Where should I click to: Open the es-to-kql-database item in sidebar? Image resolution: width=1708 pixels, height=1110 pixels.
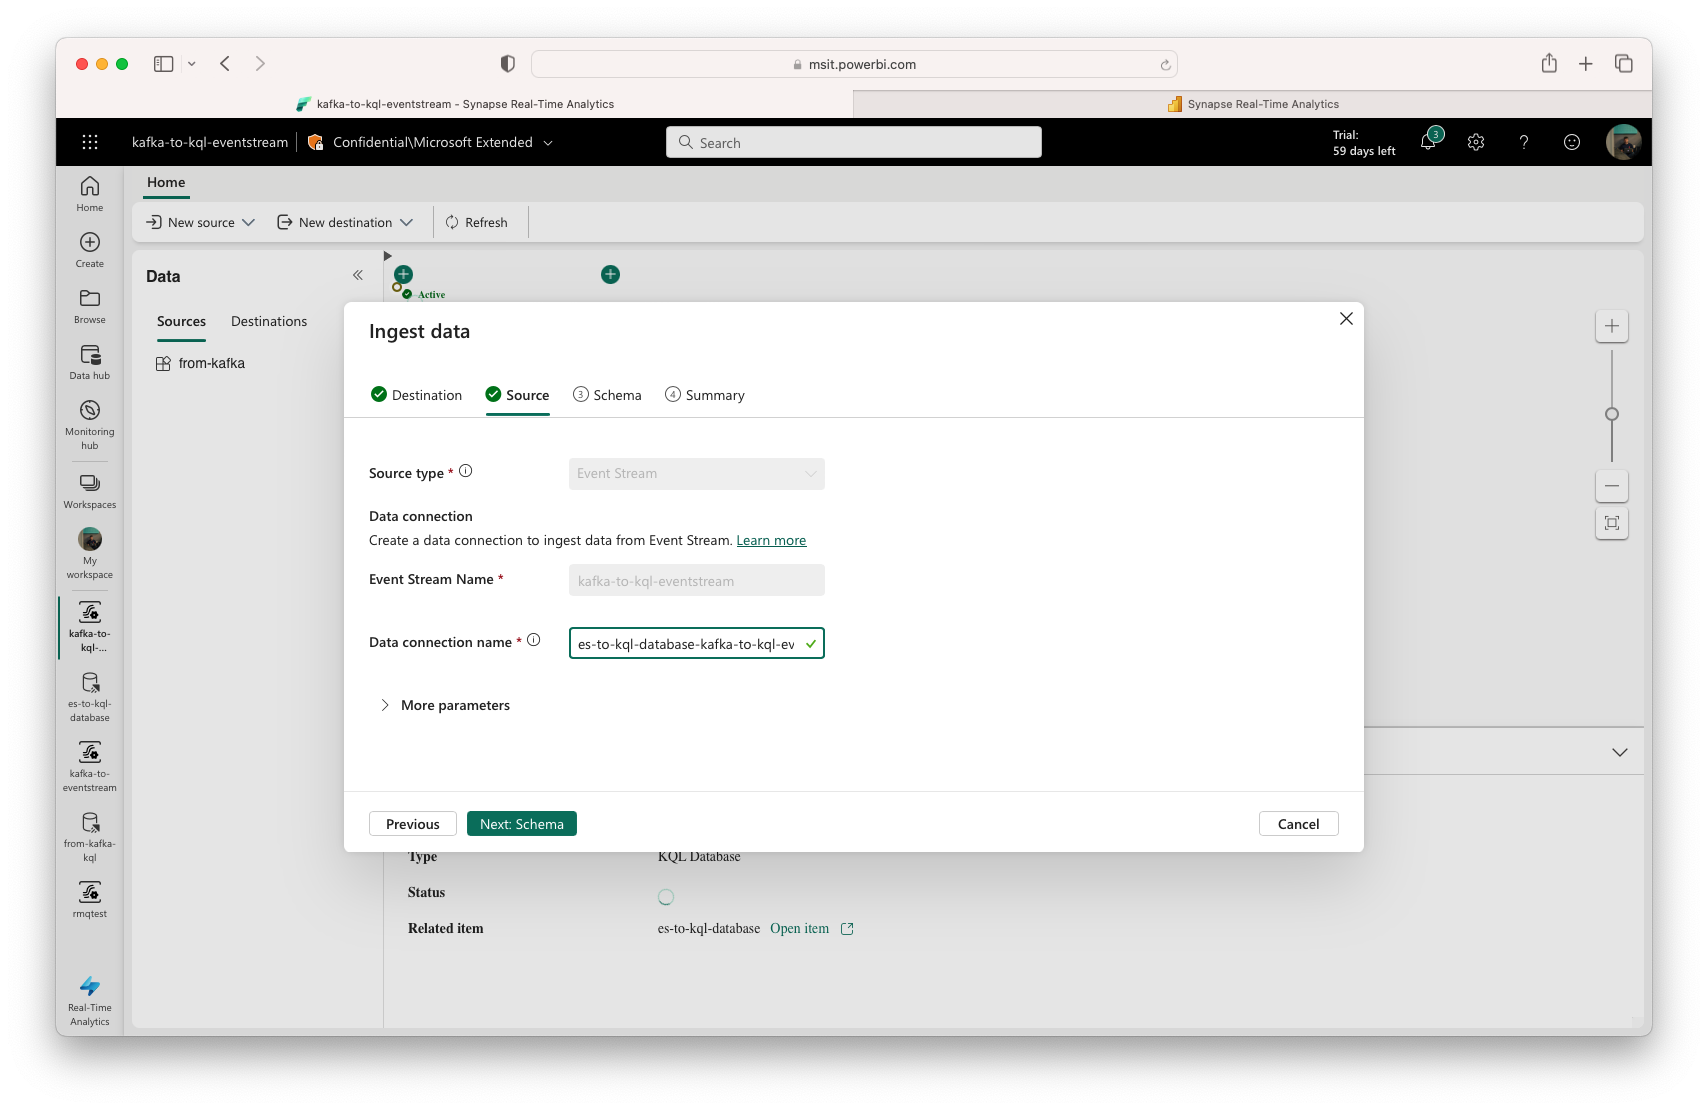(x=89, y=692)
